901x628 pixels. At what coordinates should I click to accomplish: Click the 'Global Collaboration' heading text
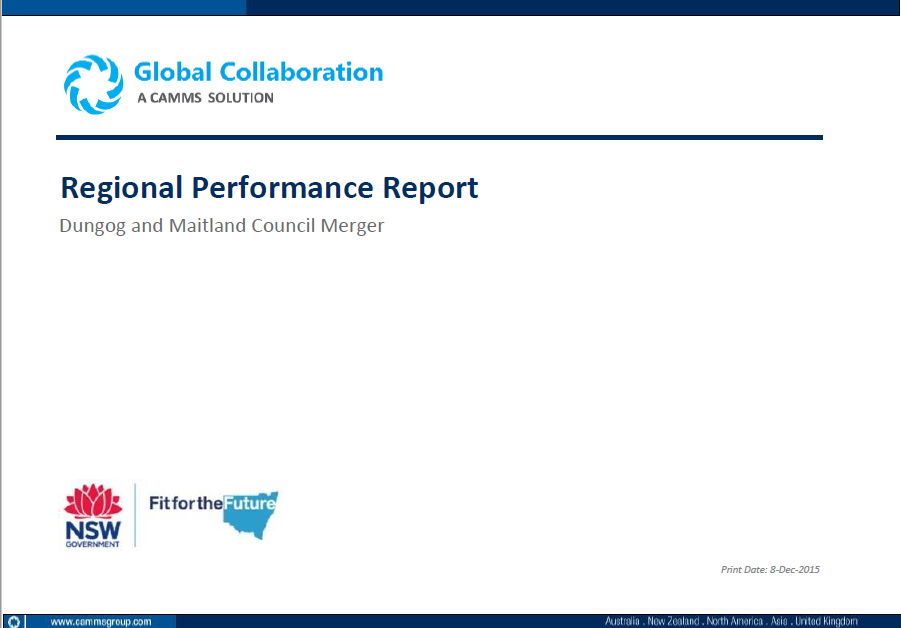(x=259, y=72)
